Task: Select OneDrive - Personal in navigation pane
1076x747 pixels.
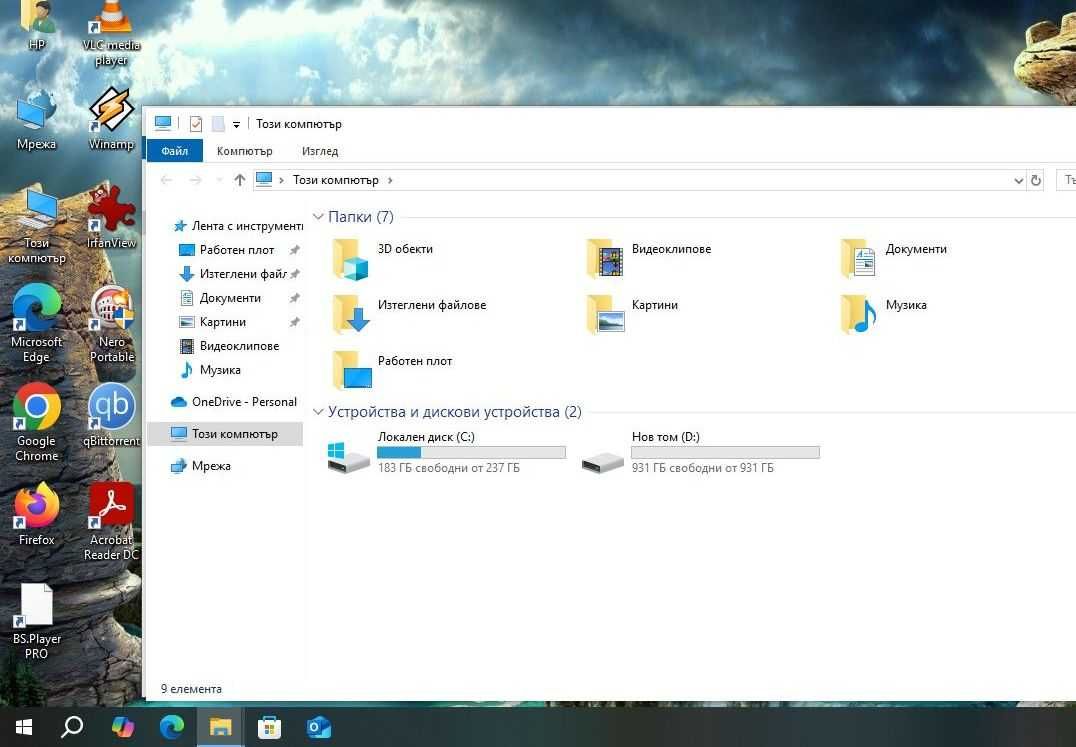Action: click(x=233, y=402)
